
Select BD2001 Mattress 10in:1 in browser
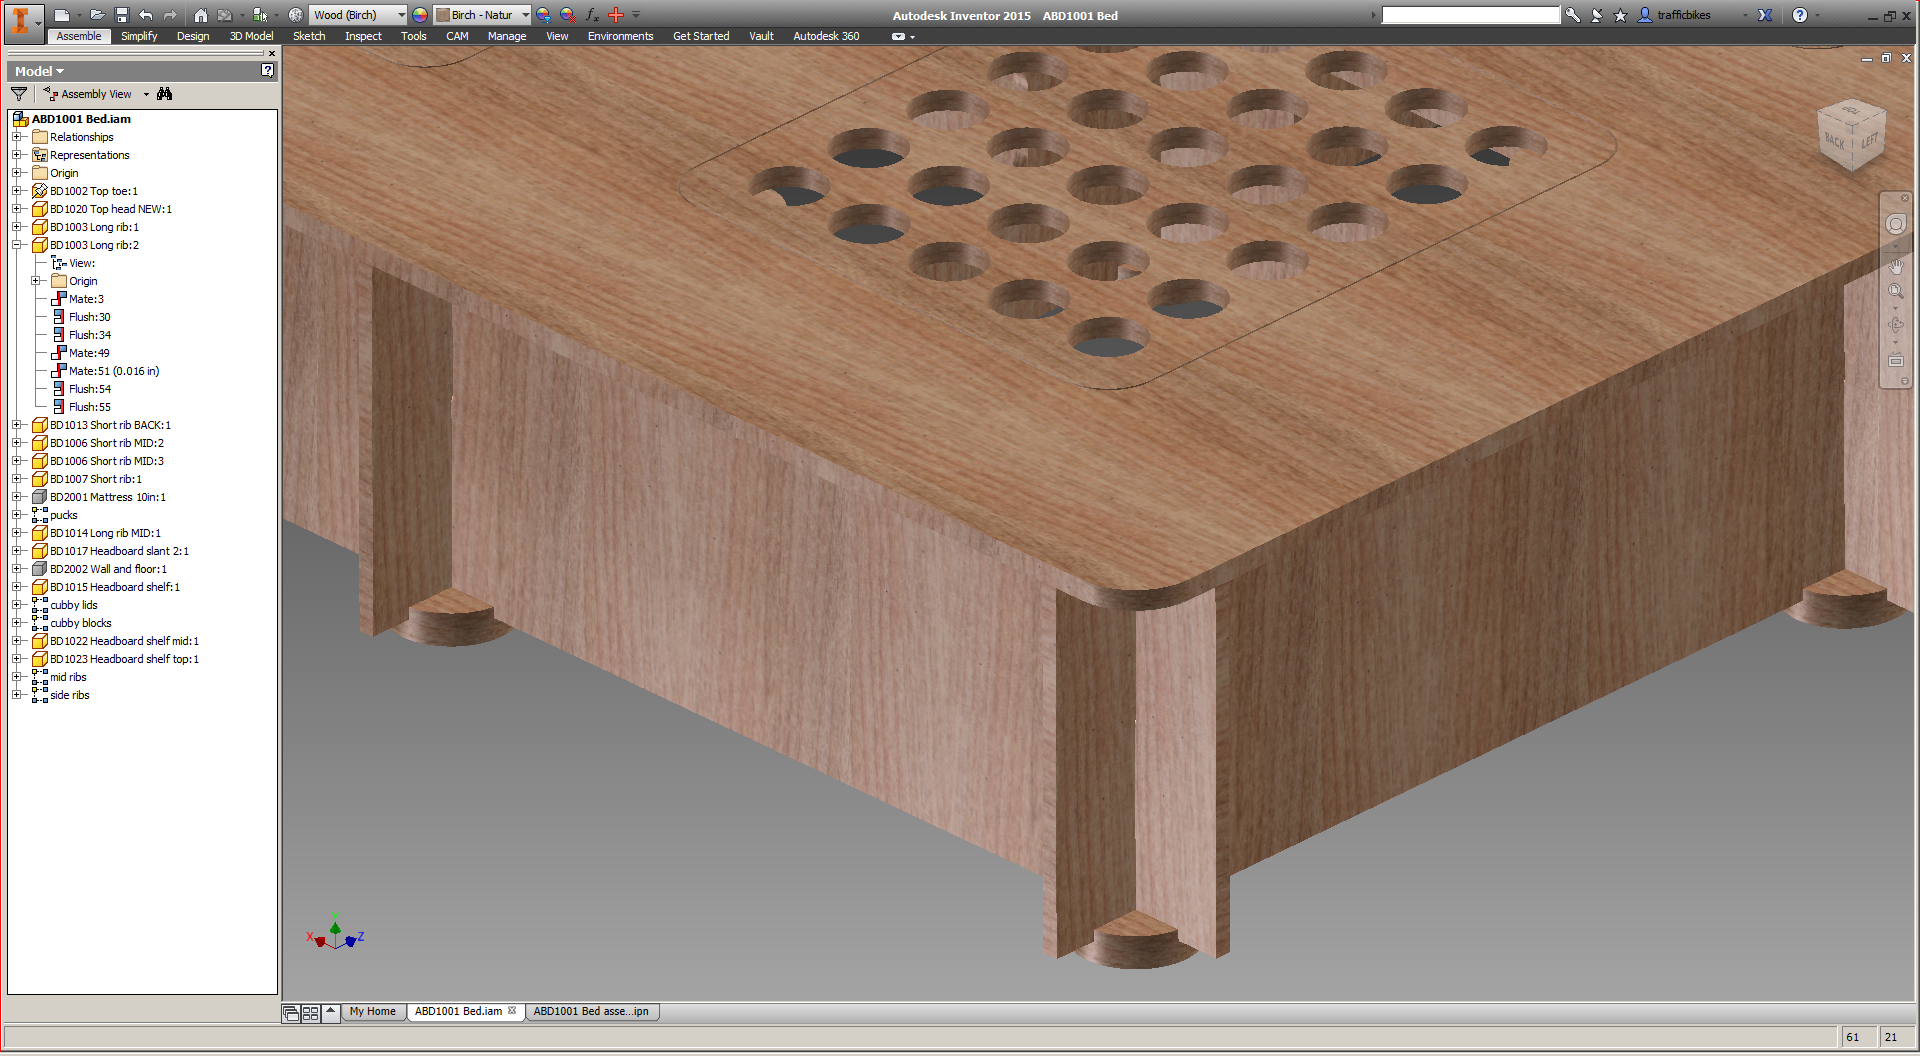tap(108, 497)
